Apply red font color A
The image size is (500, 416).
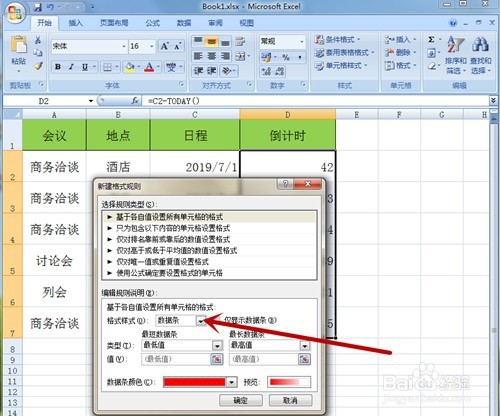tap(149, 67)
